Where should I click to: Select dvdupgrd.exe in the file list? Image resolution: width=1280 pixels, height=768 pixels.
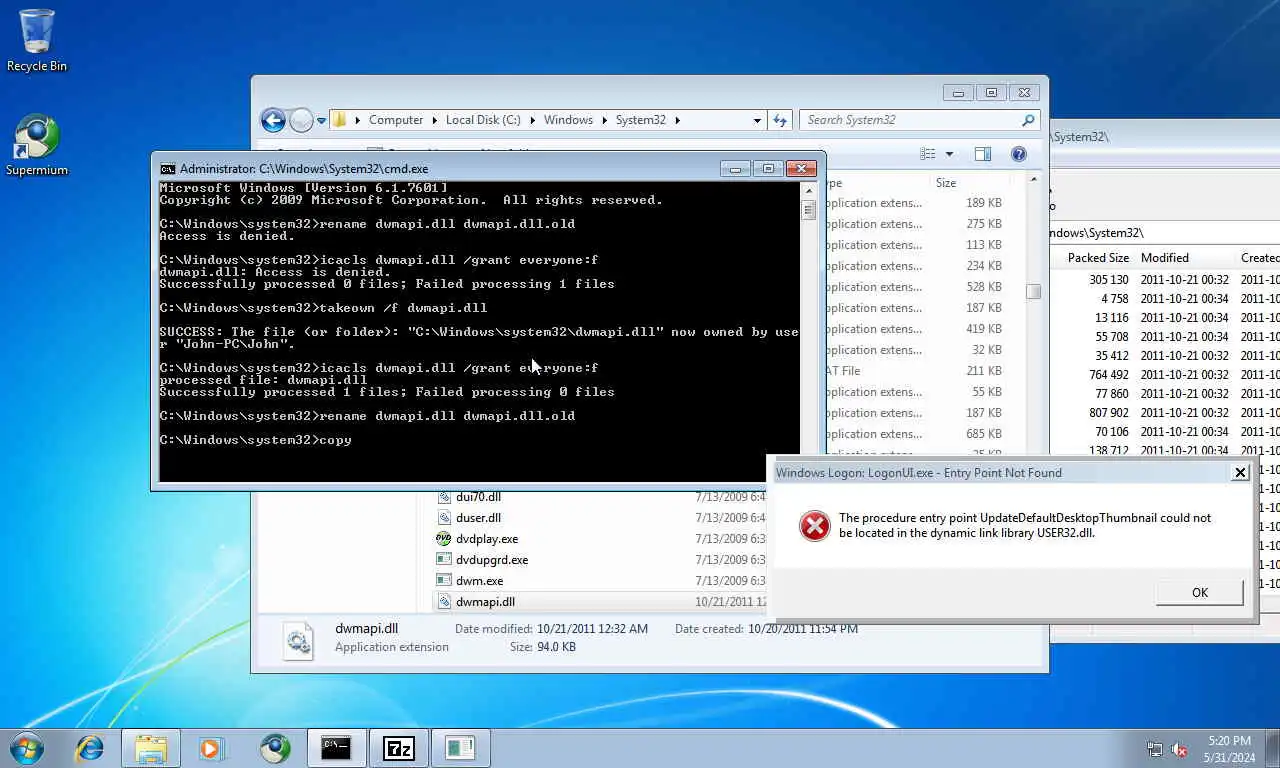click(492, 560)
